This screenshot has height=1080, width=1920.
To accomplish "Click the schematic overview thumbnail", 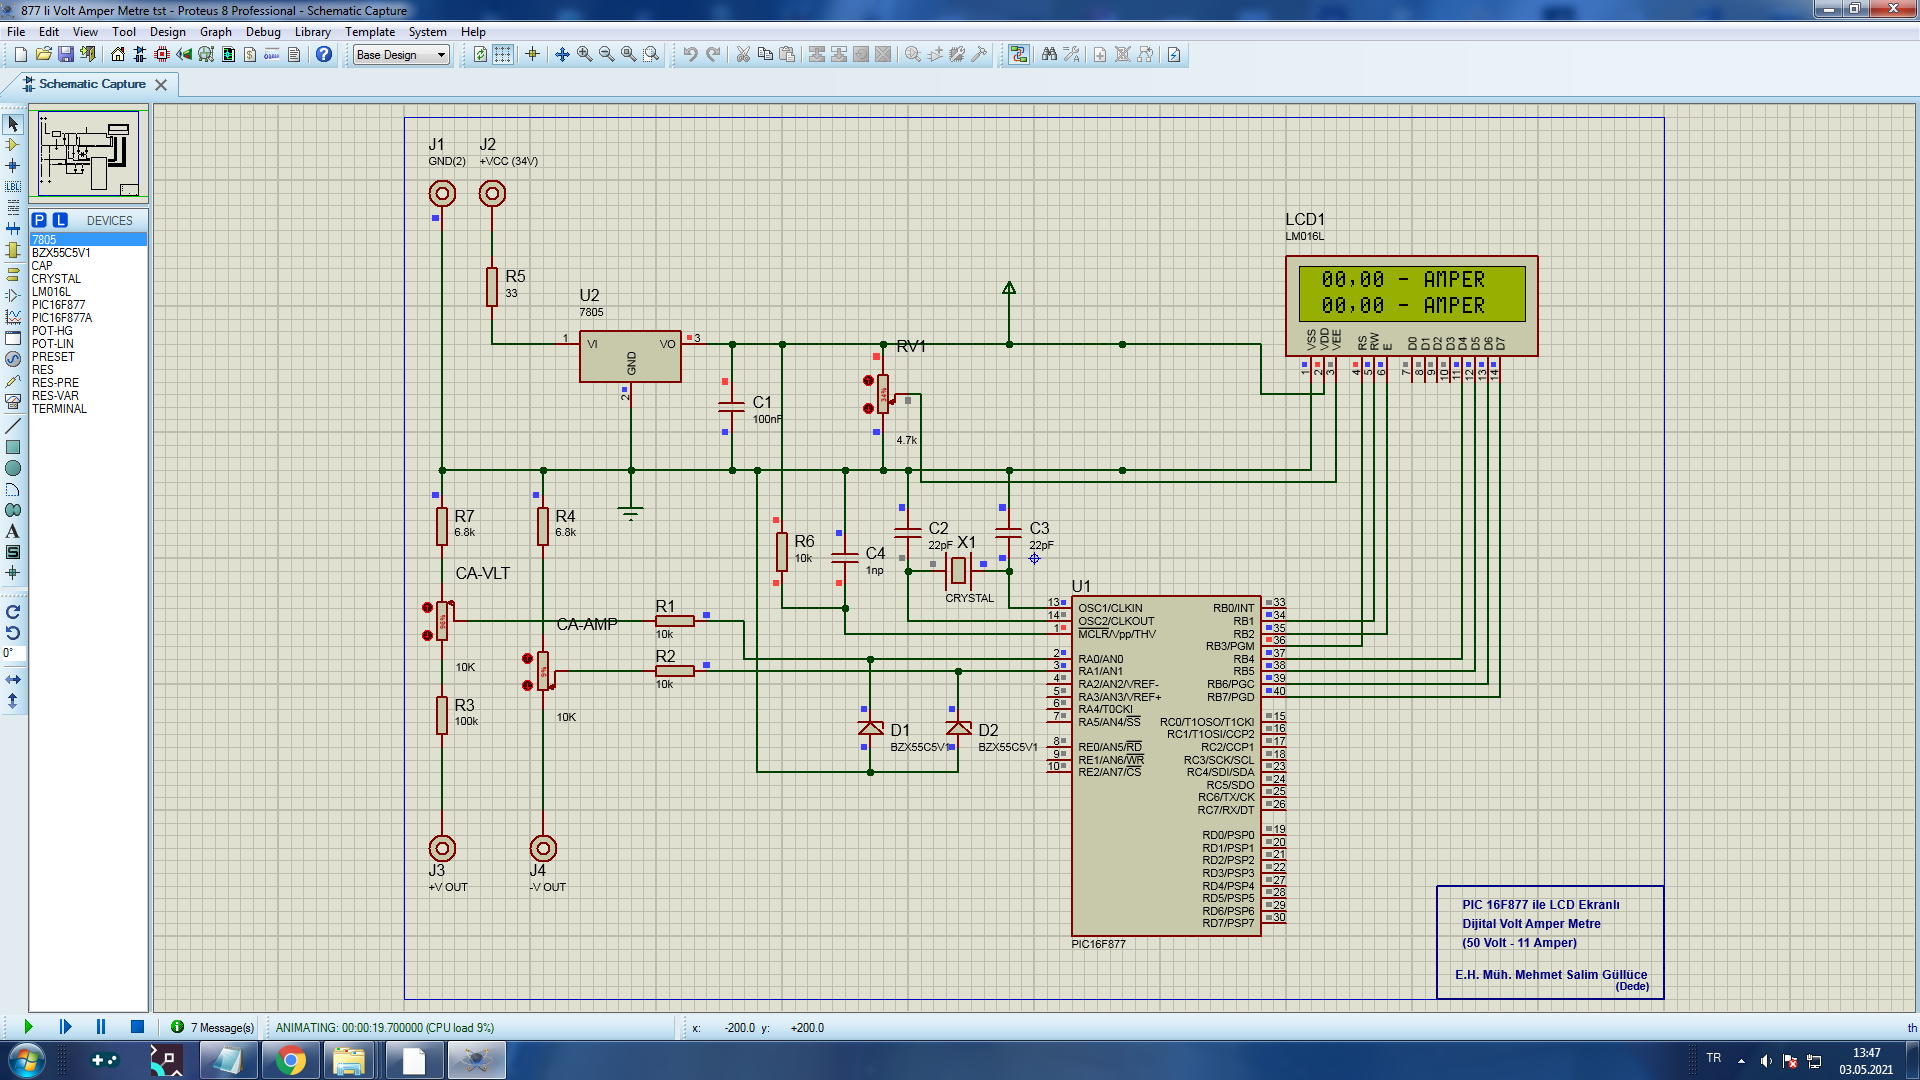I will [x=88, y=153].
